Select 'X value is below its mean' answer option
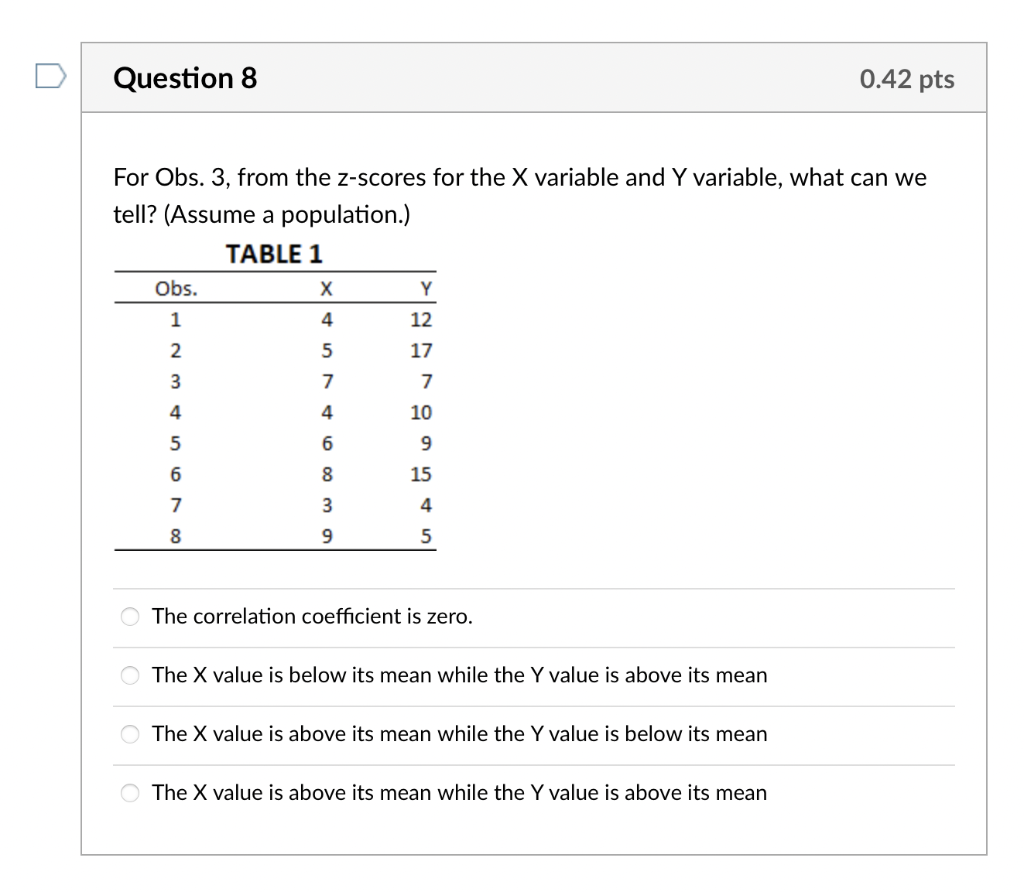 click(x=129, y=676)
